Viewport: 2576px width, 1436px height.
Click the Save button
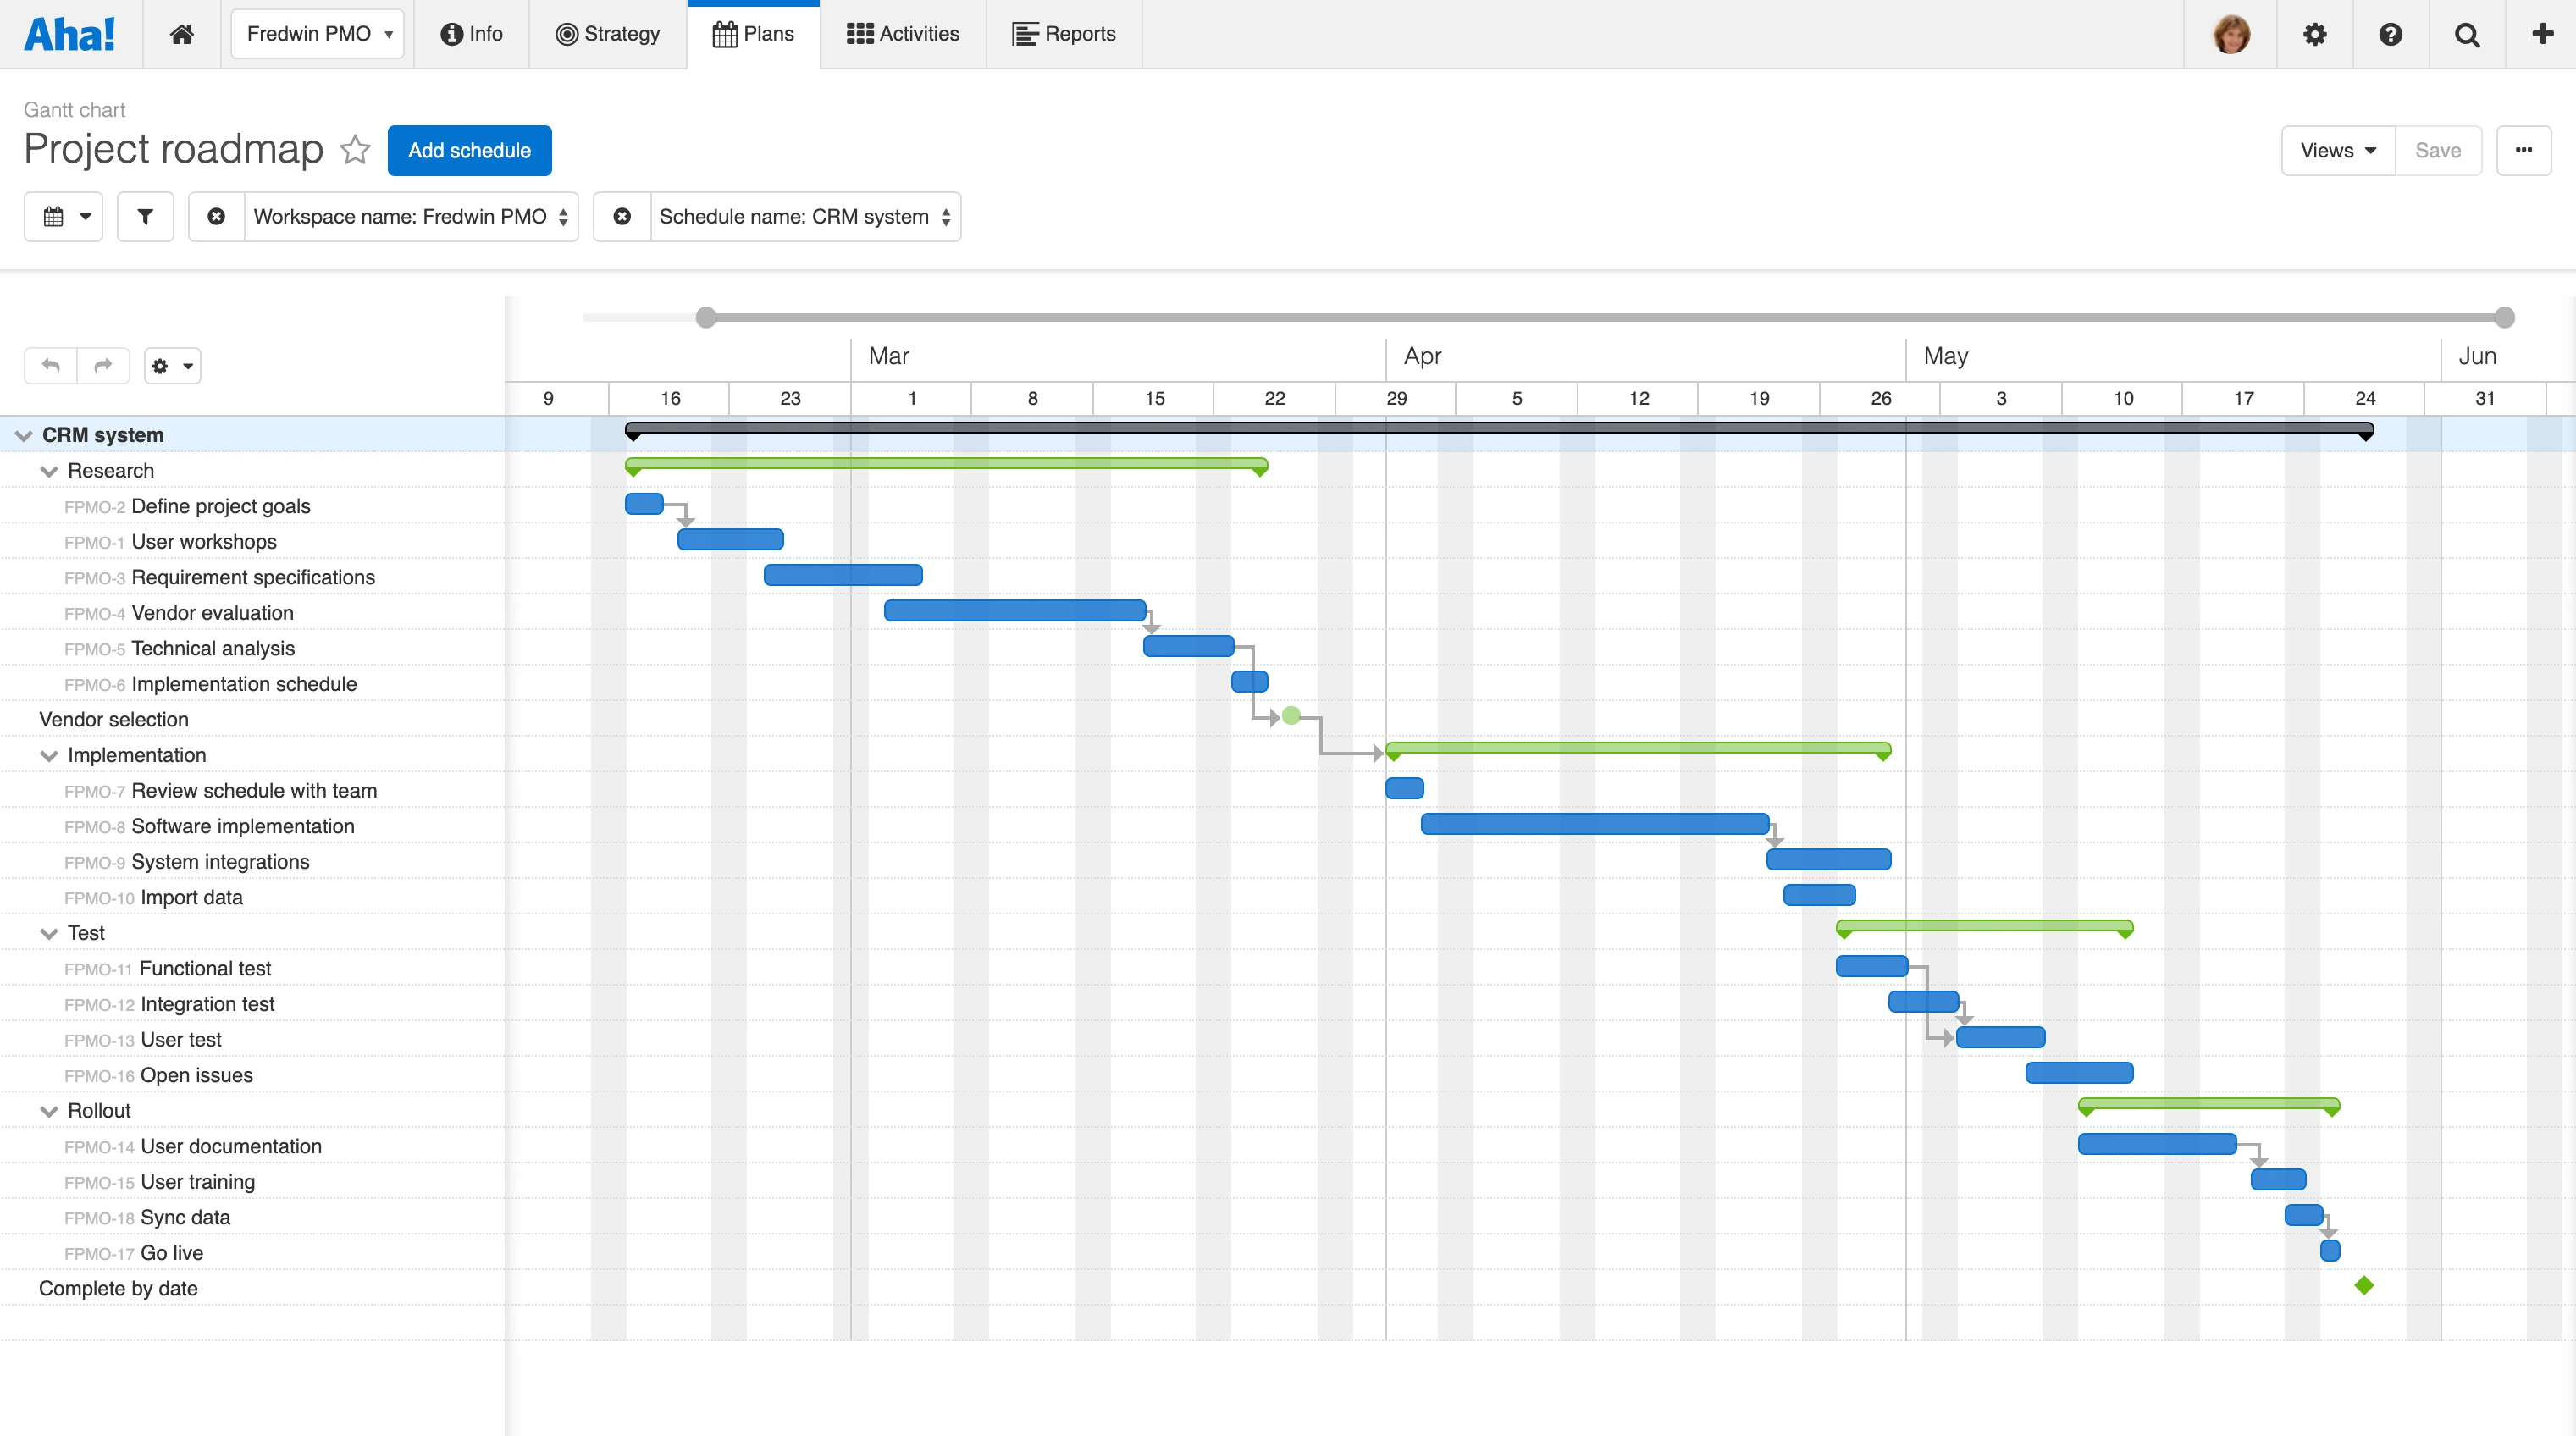pyautogui.click(x=2437, y=151)
